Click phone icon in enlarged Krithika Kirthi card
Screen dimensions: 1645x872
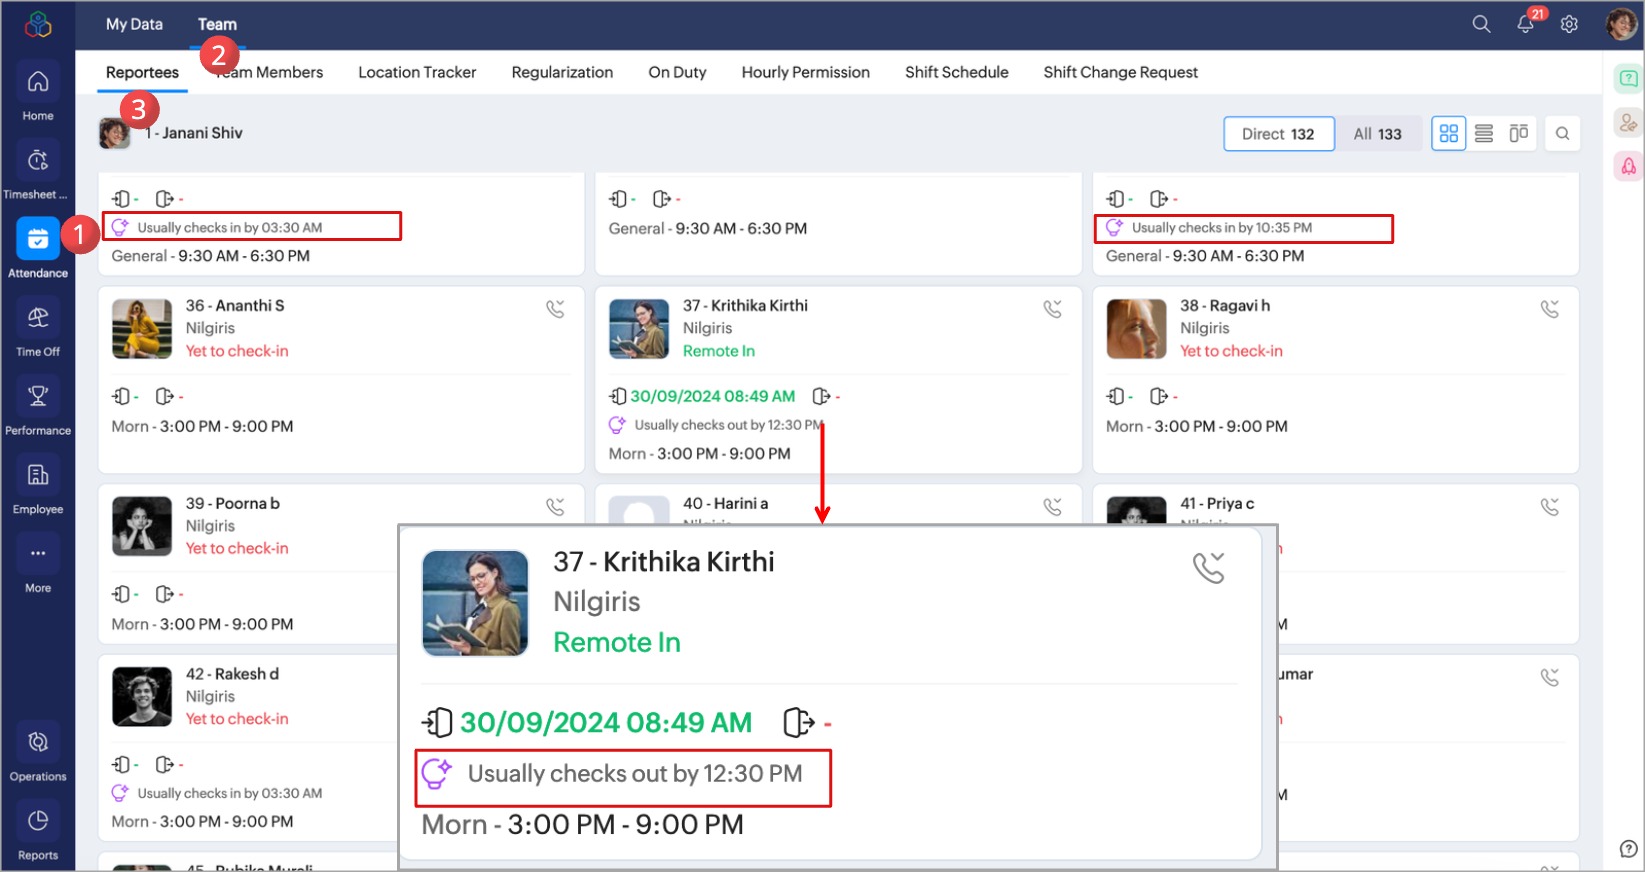(1208, 568)
